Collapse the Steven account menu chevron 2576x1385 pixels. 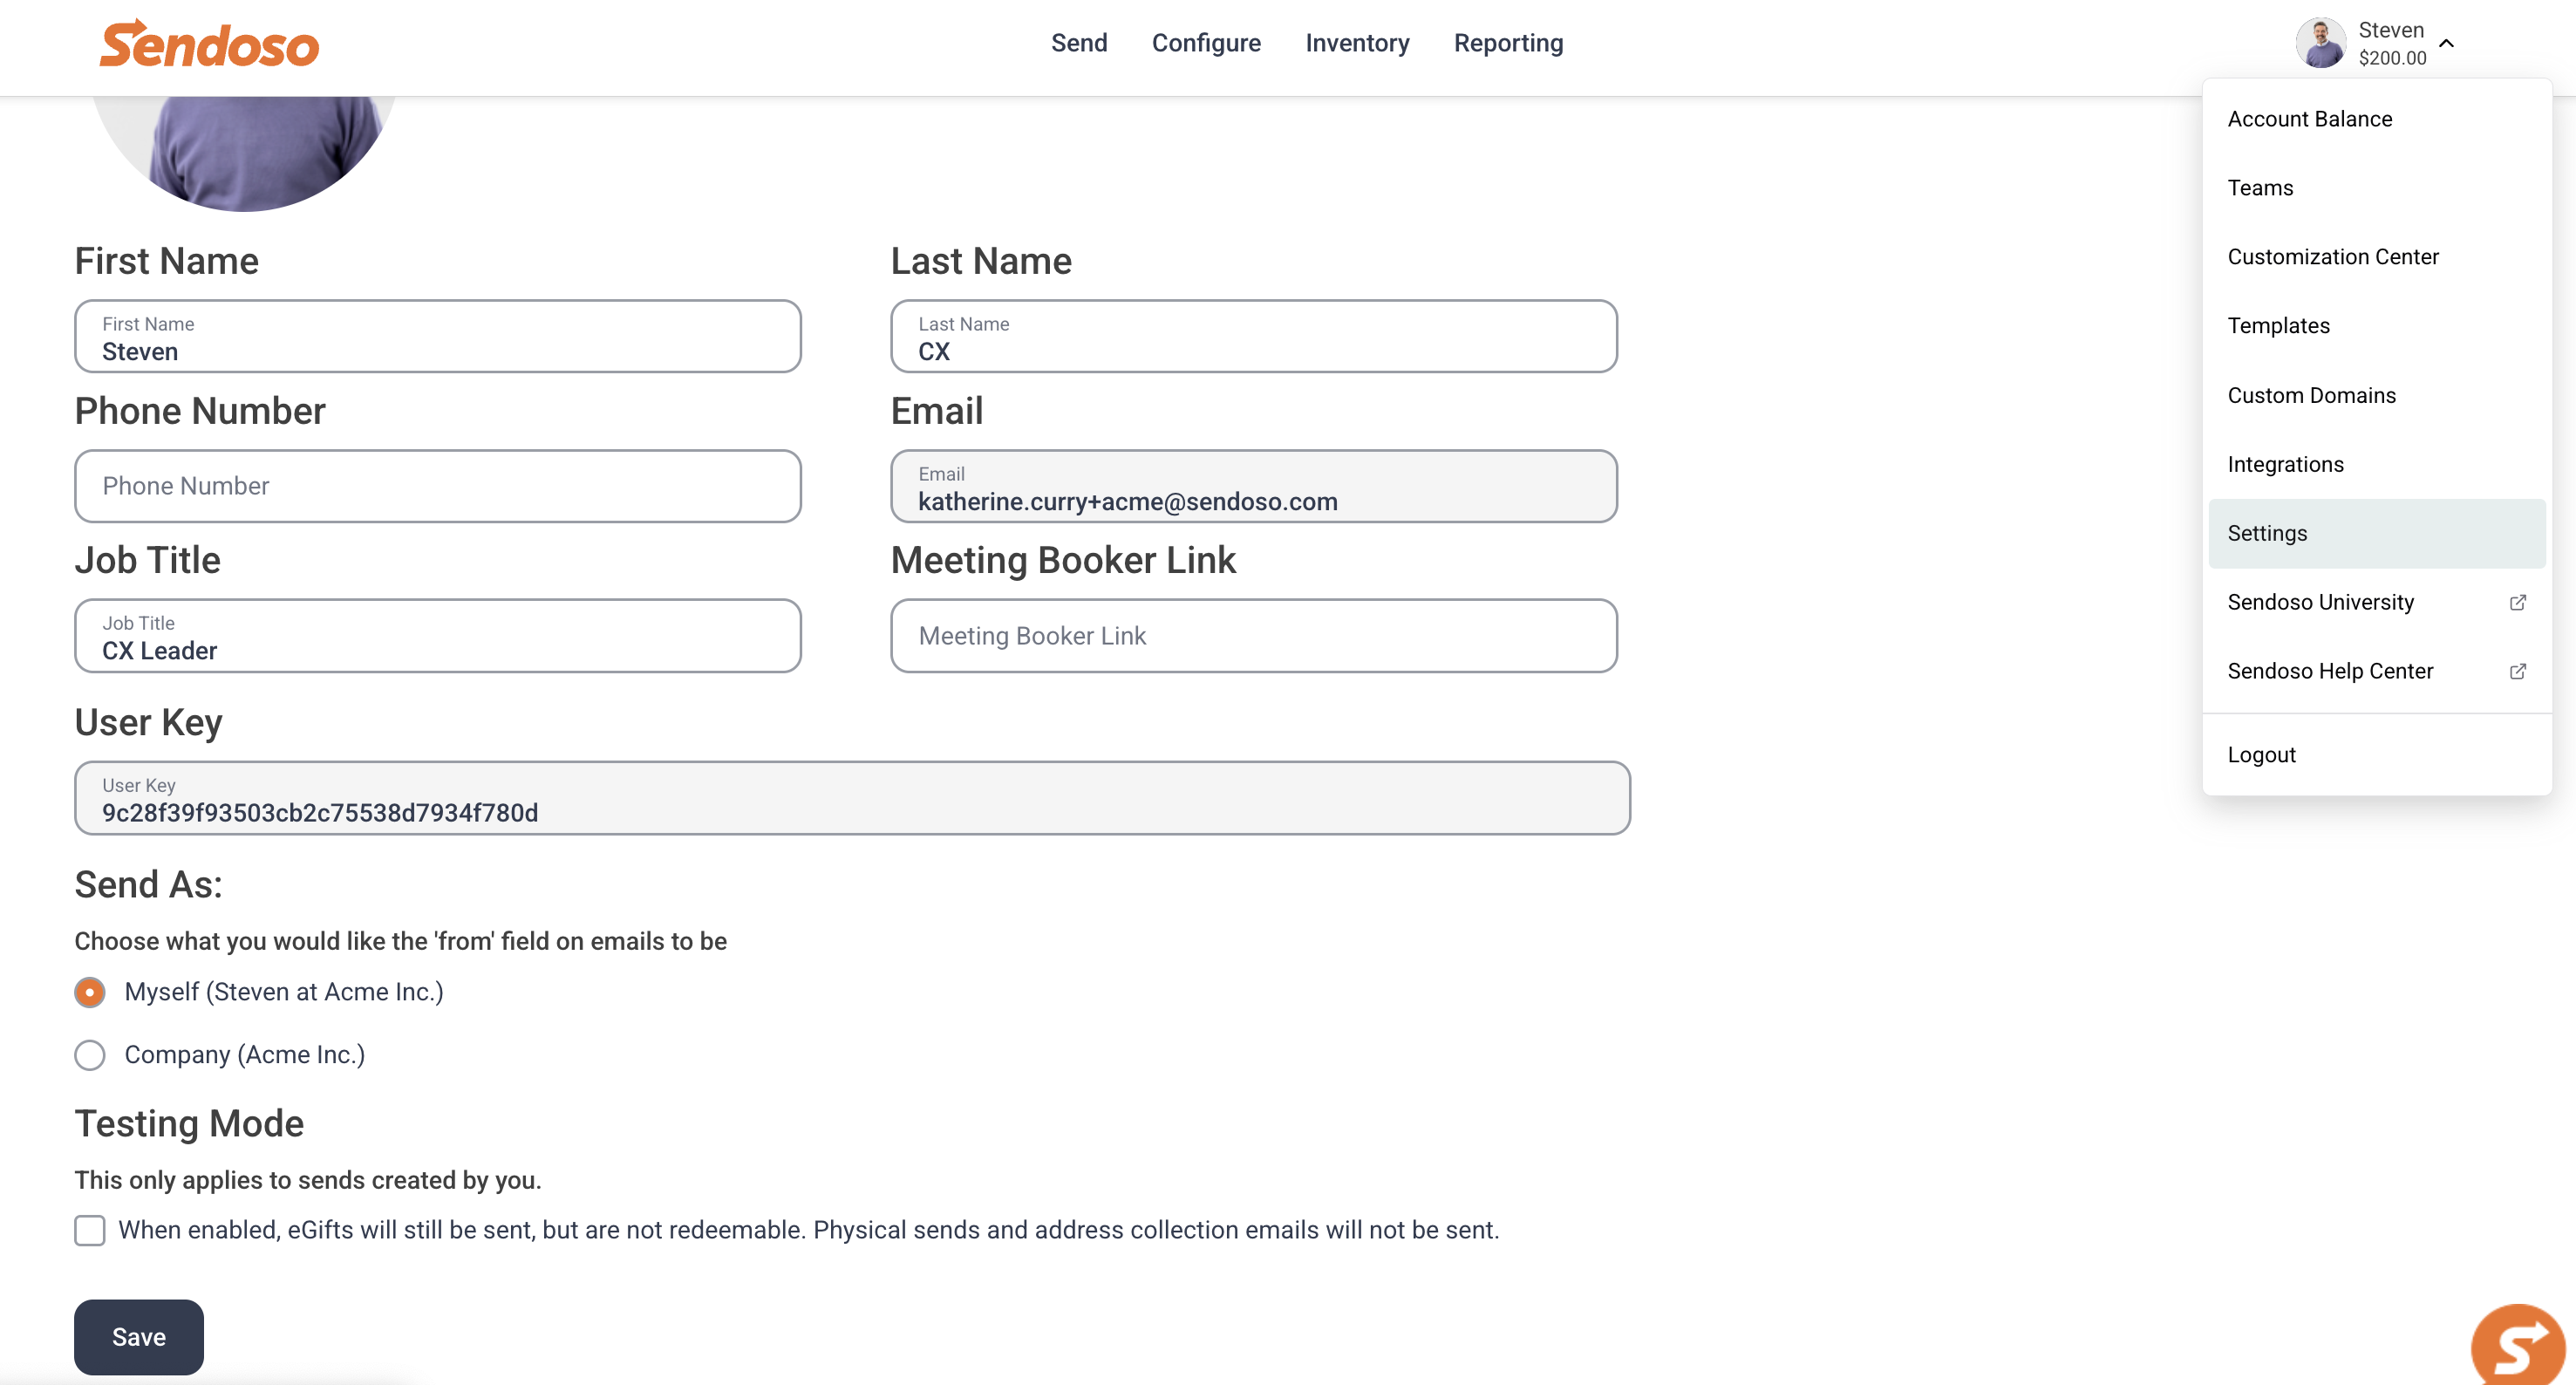click(x=2446, y=43)
